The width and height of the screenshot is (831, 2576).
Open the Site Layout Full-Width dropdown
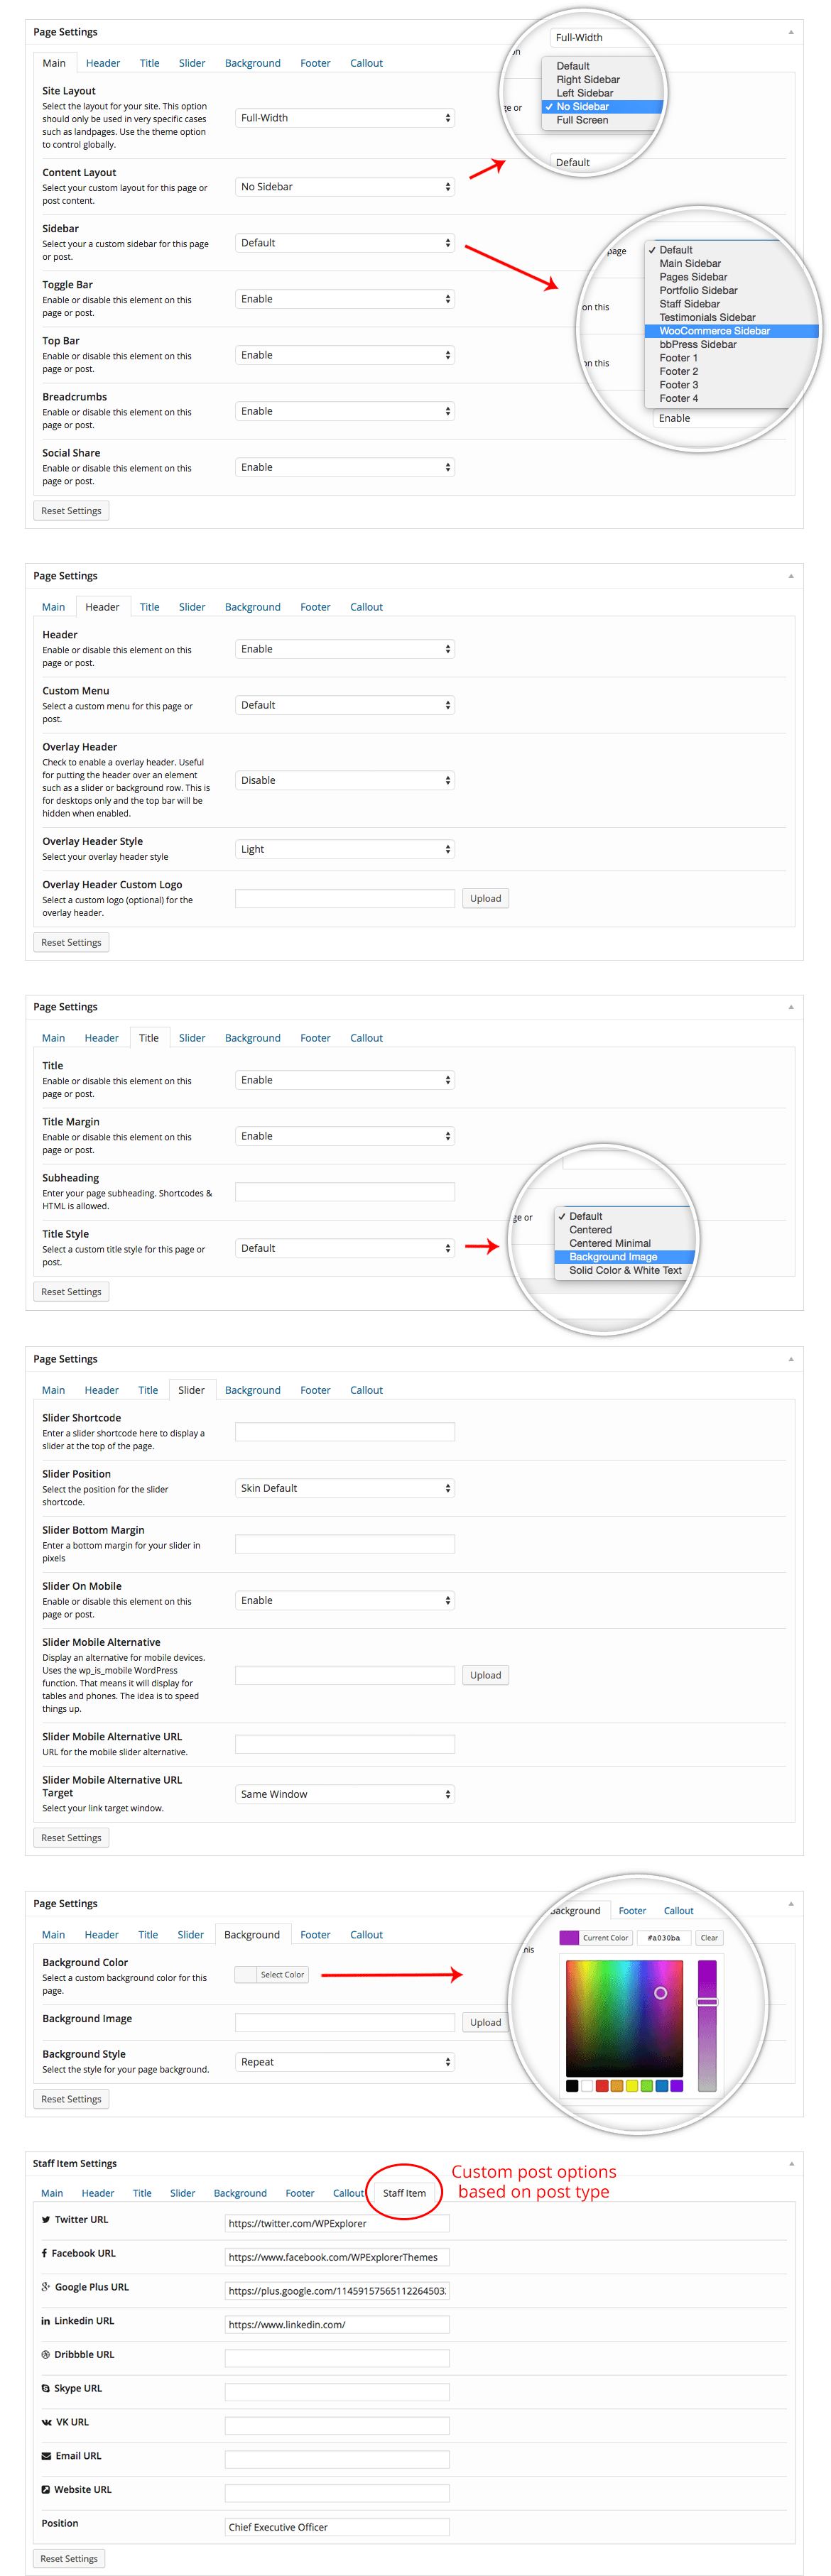[x=344, y=118]
